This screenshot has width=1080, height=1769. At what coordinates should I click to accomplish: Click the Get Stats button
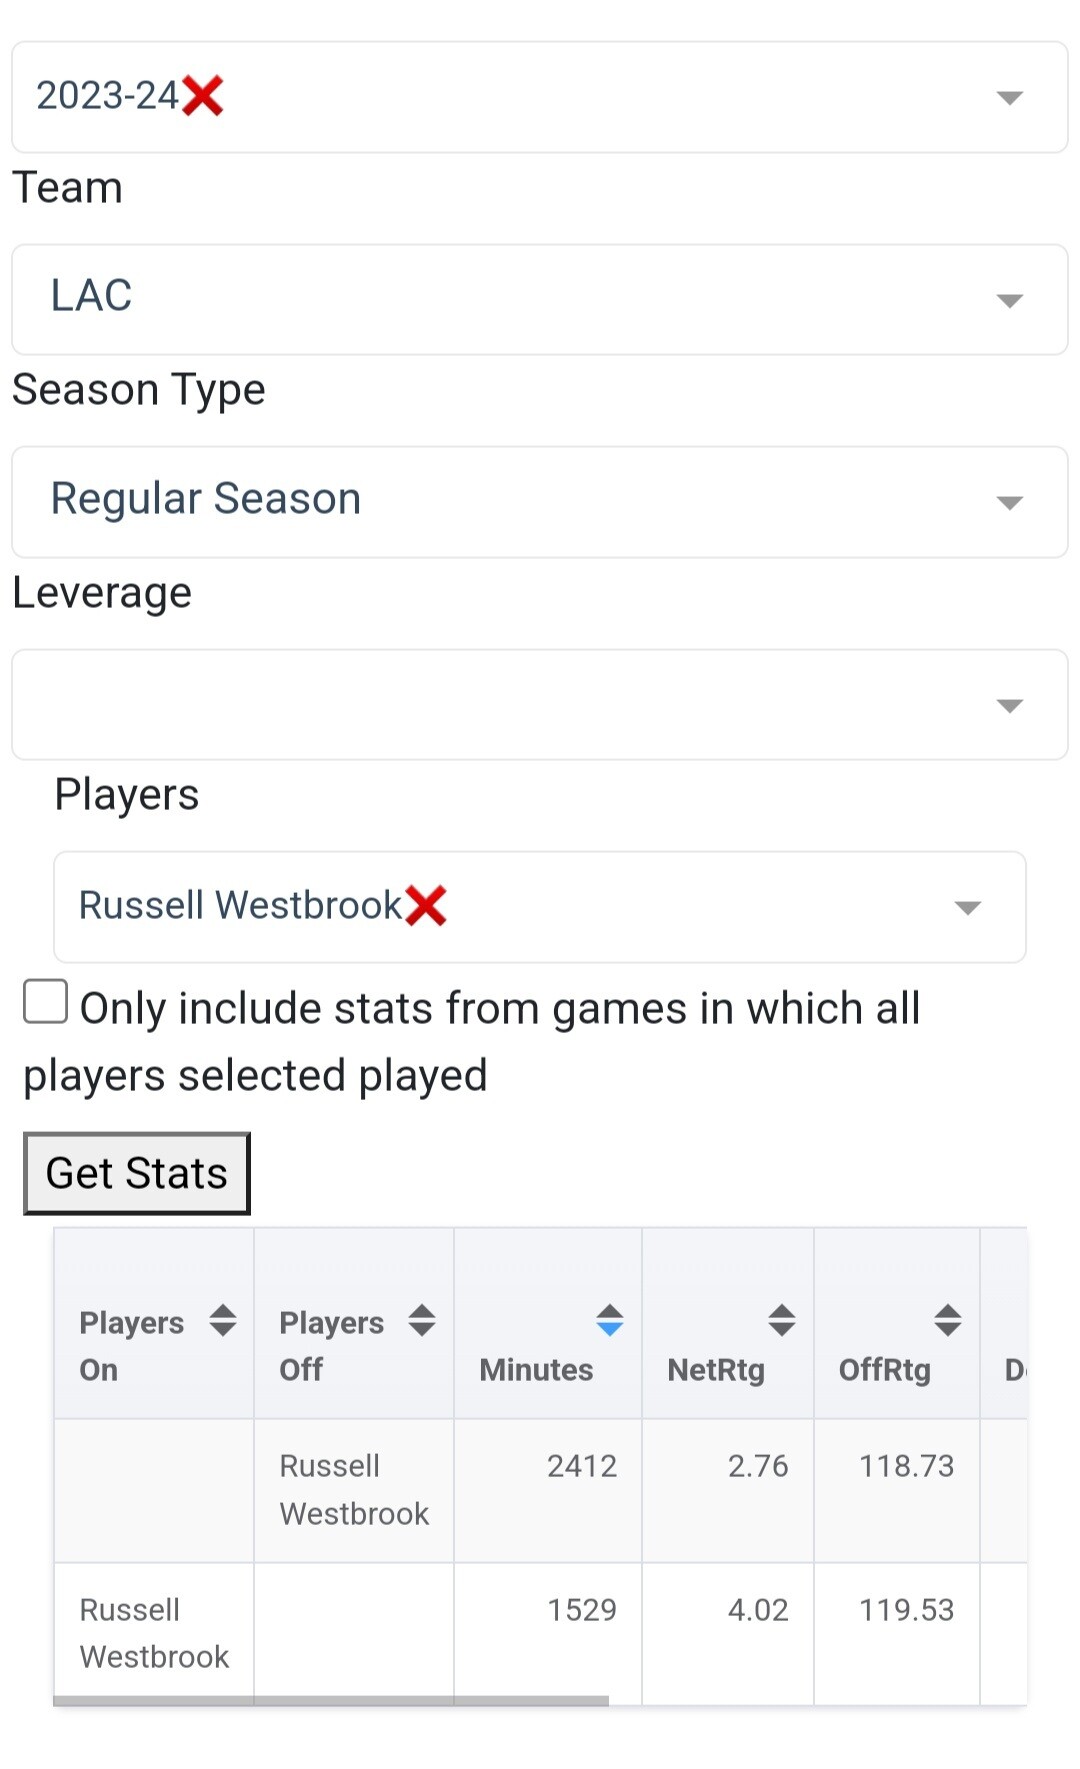pos(137,1173)
